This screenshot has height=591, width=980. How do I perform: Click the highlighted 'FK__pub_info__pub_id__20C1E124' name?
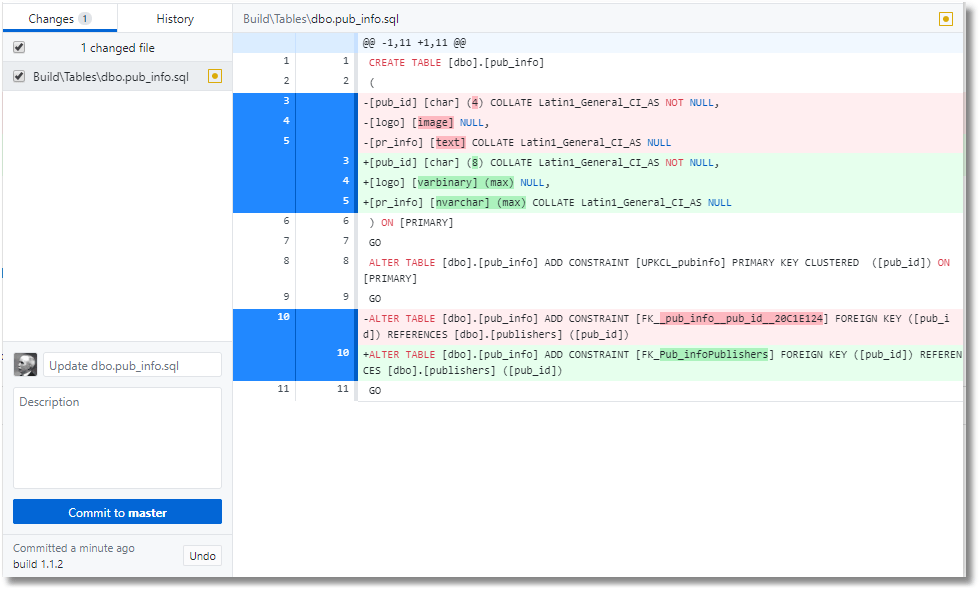(741, 319)
